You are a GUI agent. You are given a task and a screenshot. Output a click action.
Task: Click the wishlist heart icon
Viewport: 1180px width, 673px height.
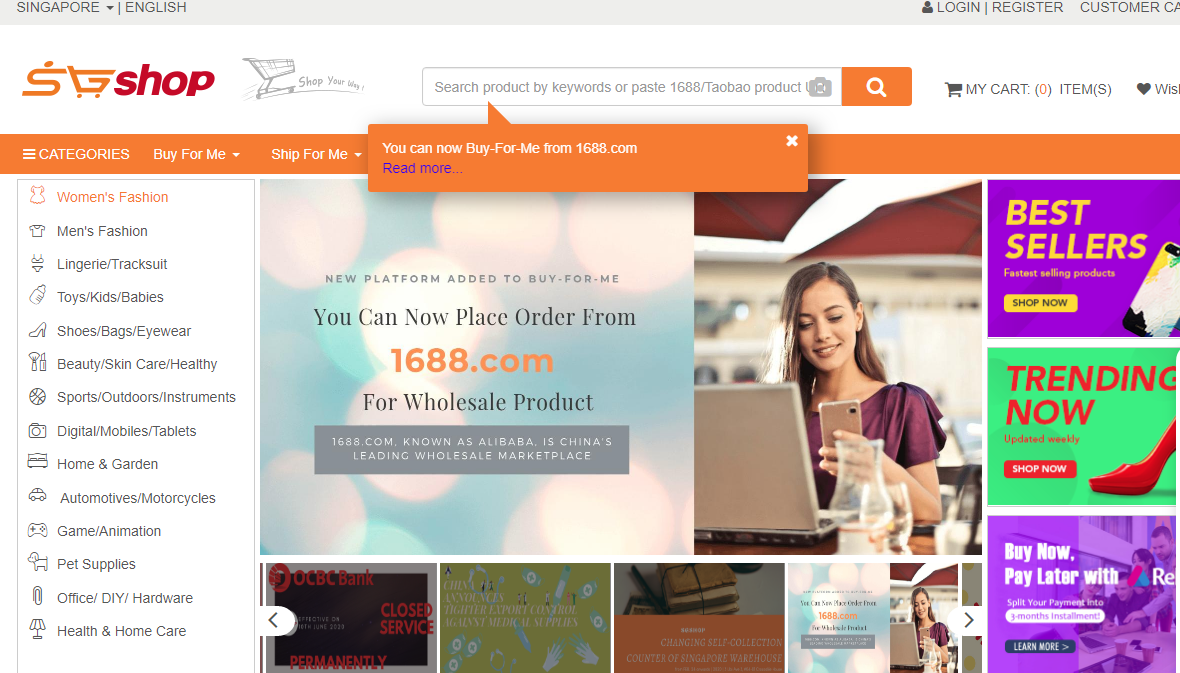1143,89
